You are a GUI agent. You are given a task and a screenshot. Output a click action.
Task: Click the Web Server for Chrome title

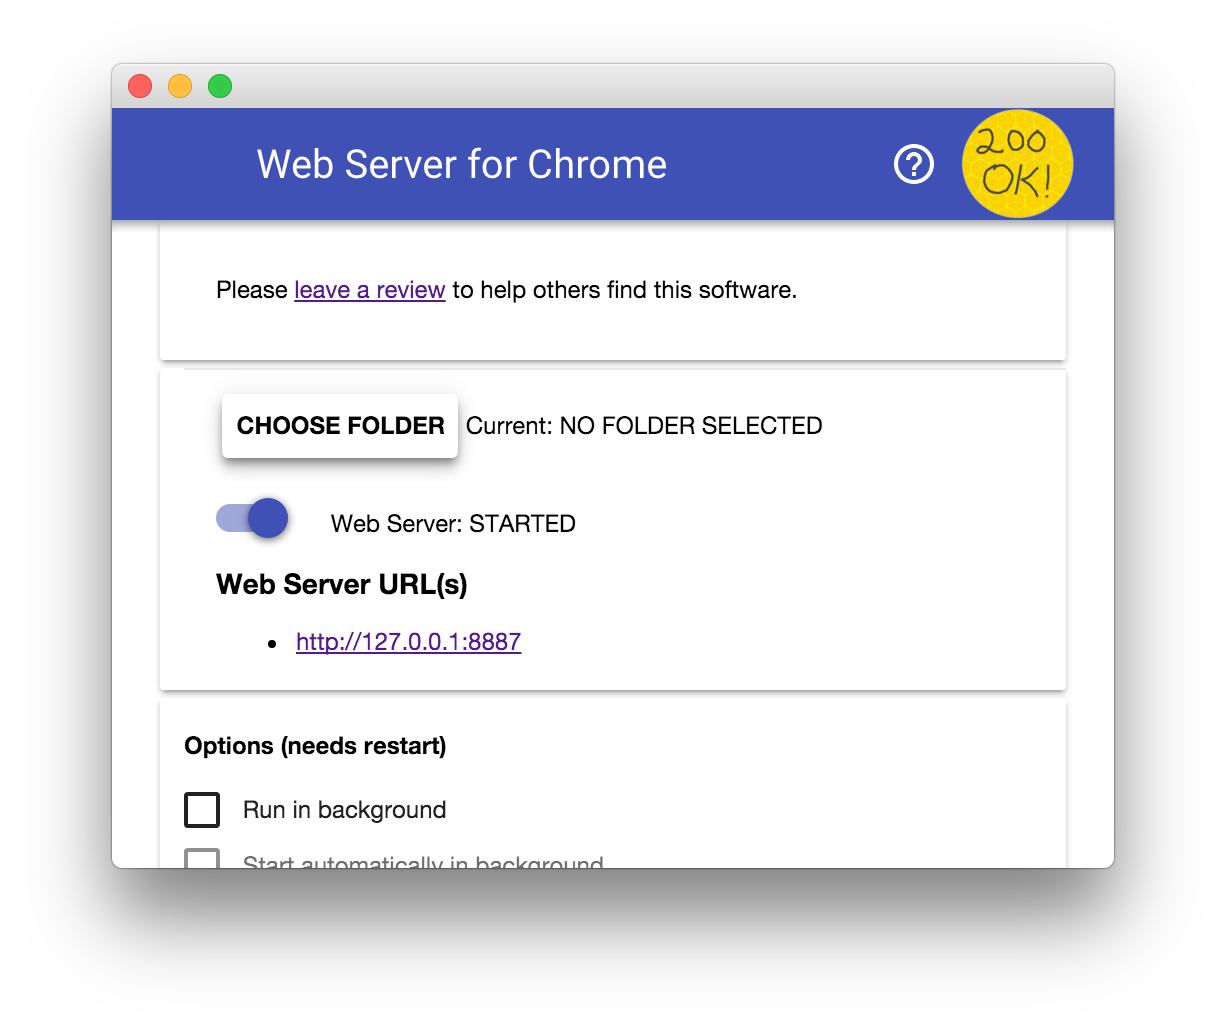tap(461, 164)
